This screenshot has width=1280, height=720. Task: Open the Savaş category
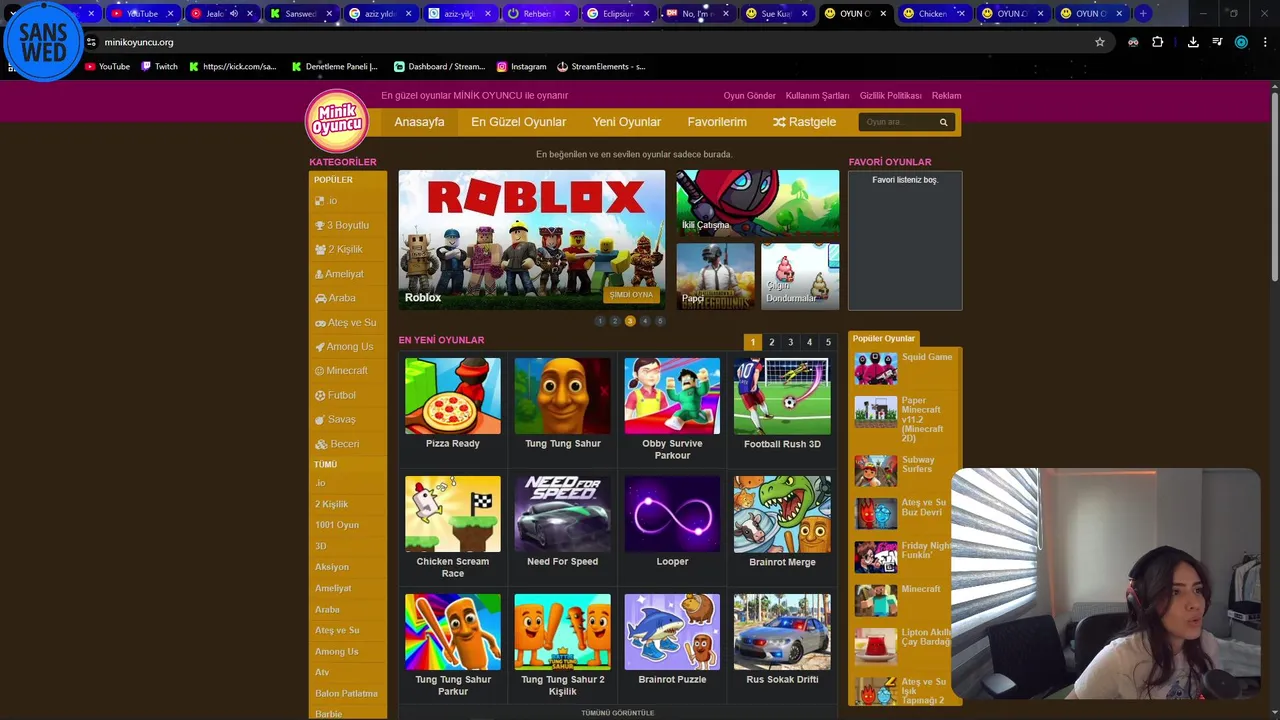347,419
